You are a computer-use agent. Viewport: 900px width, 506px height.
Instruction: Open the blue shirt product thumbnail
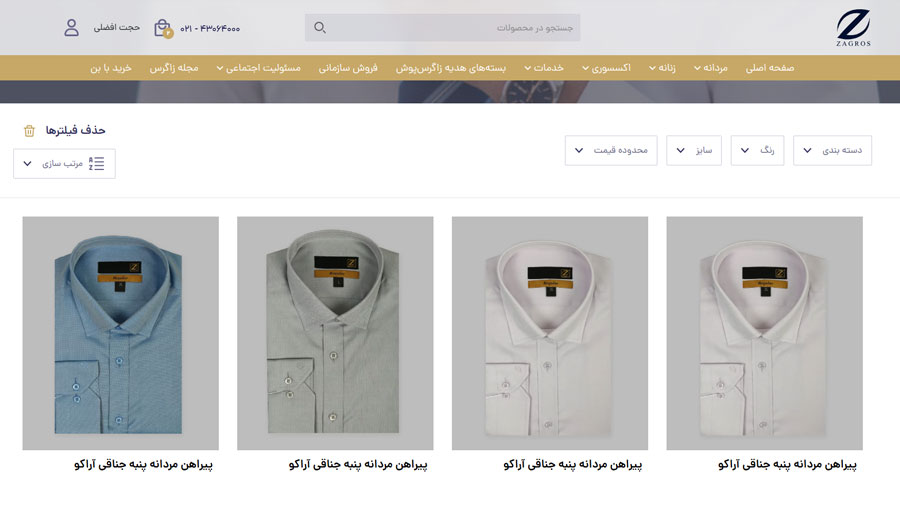click(x=121, y=333)
